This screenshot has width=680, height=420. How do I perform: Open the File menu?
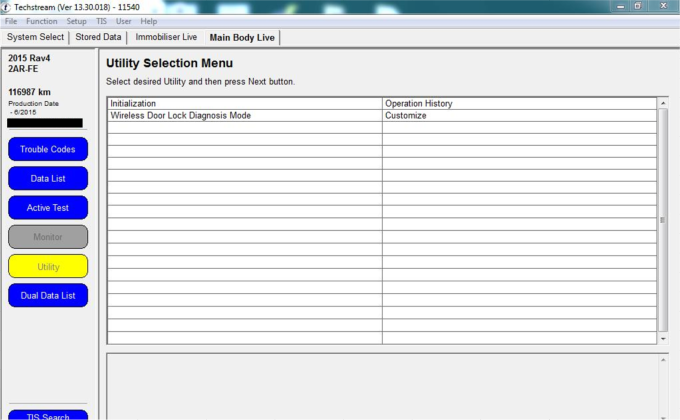click(x=11, y=21)
